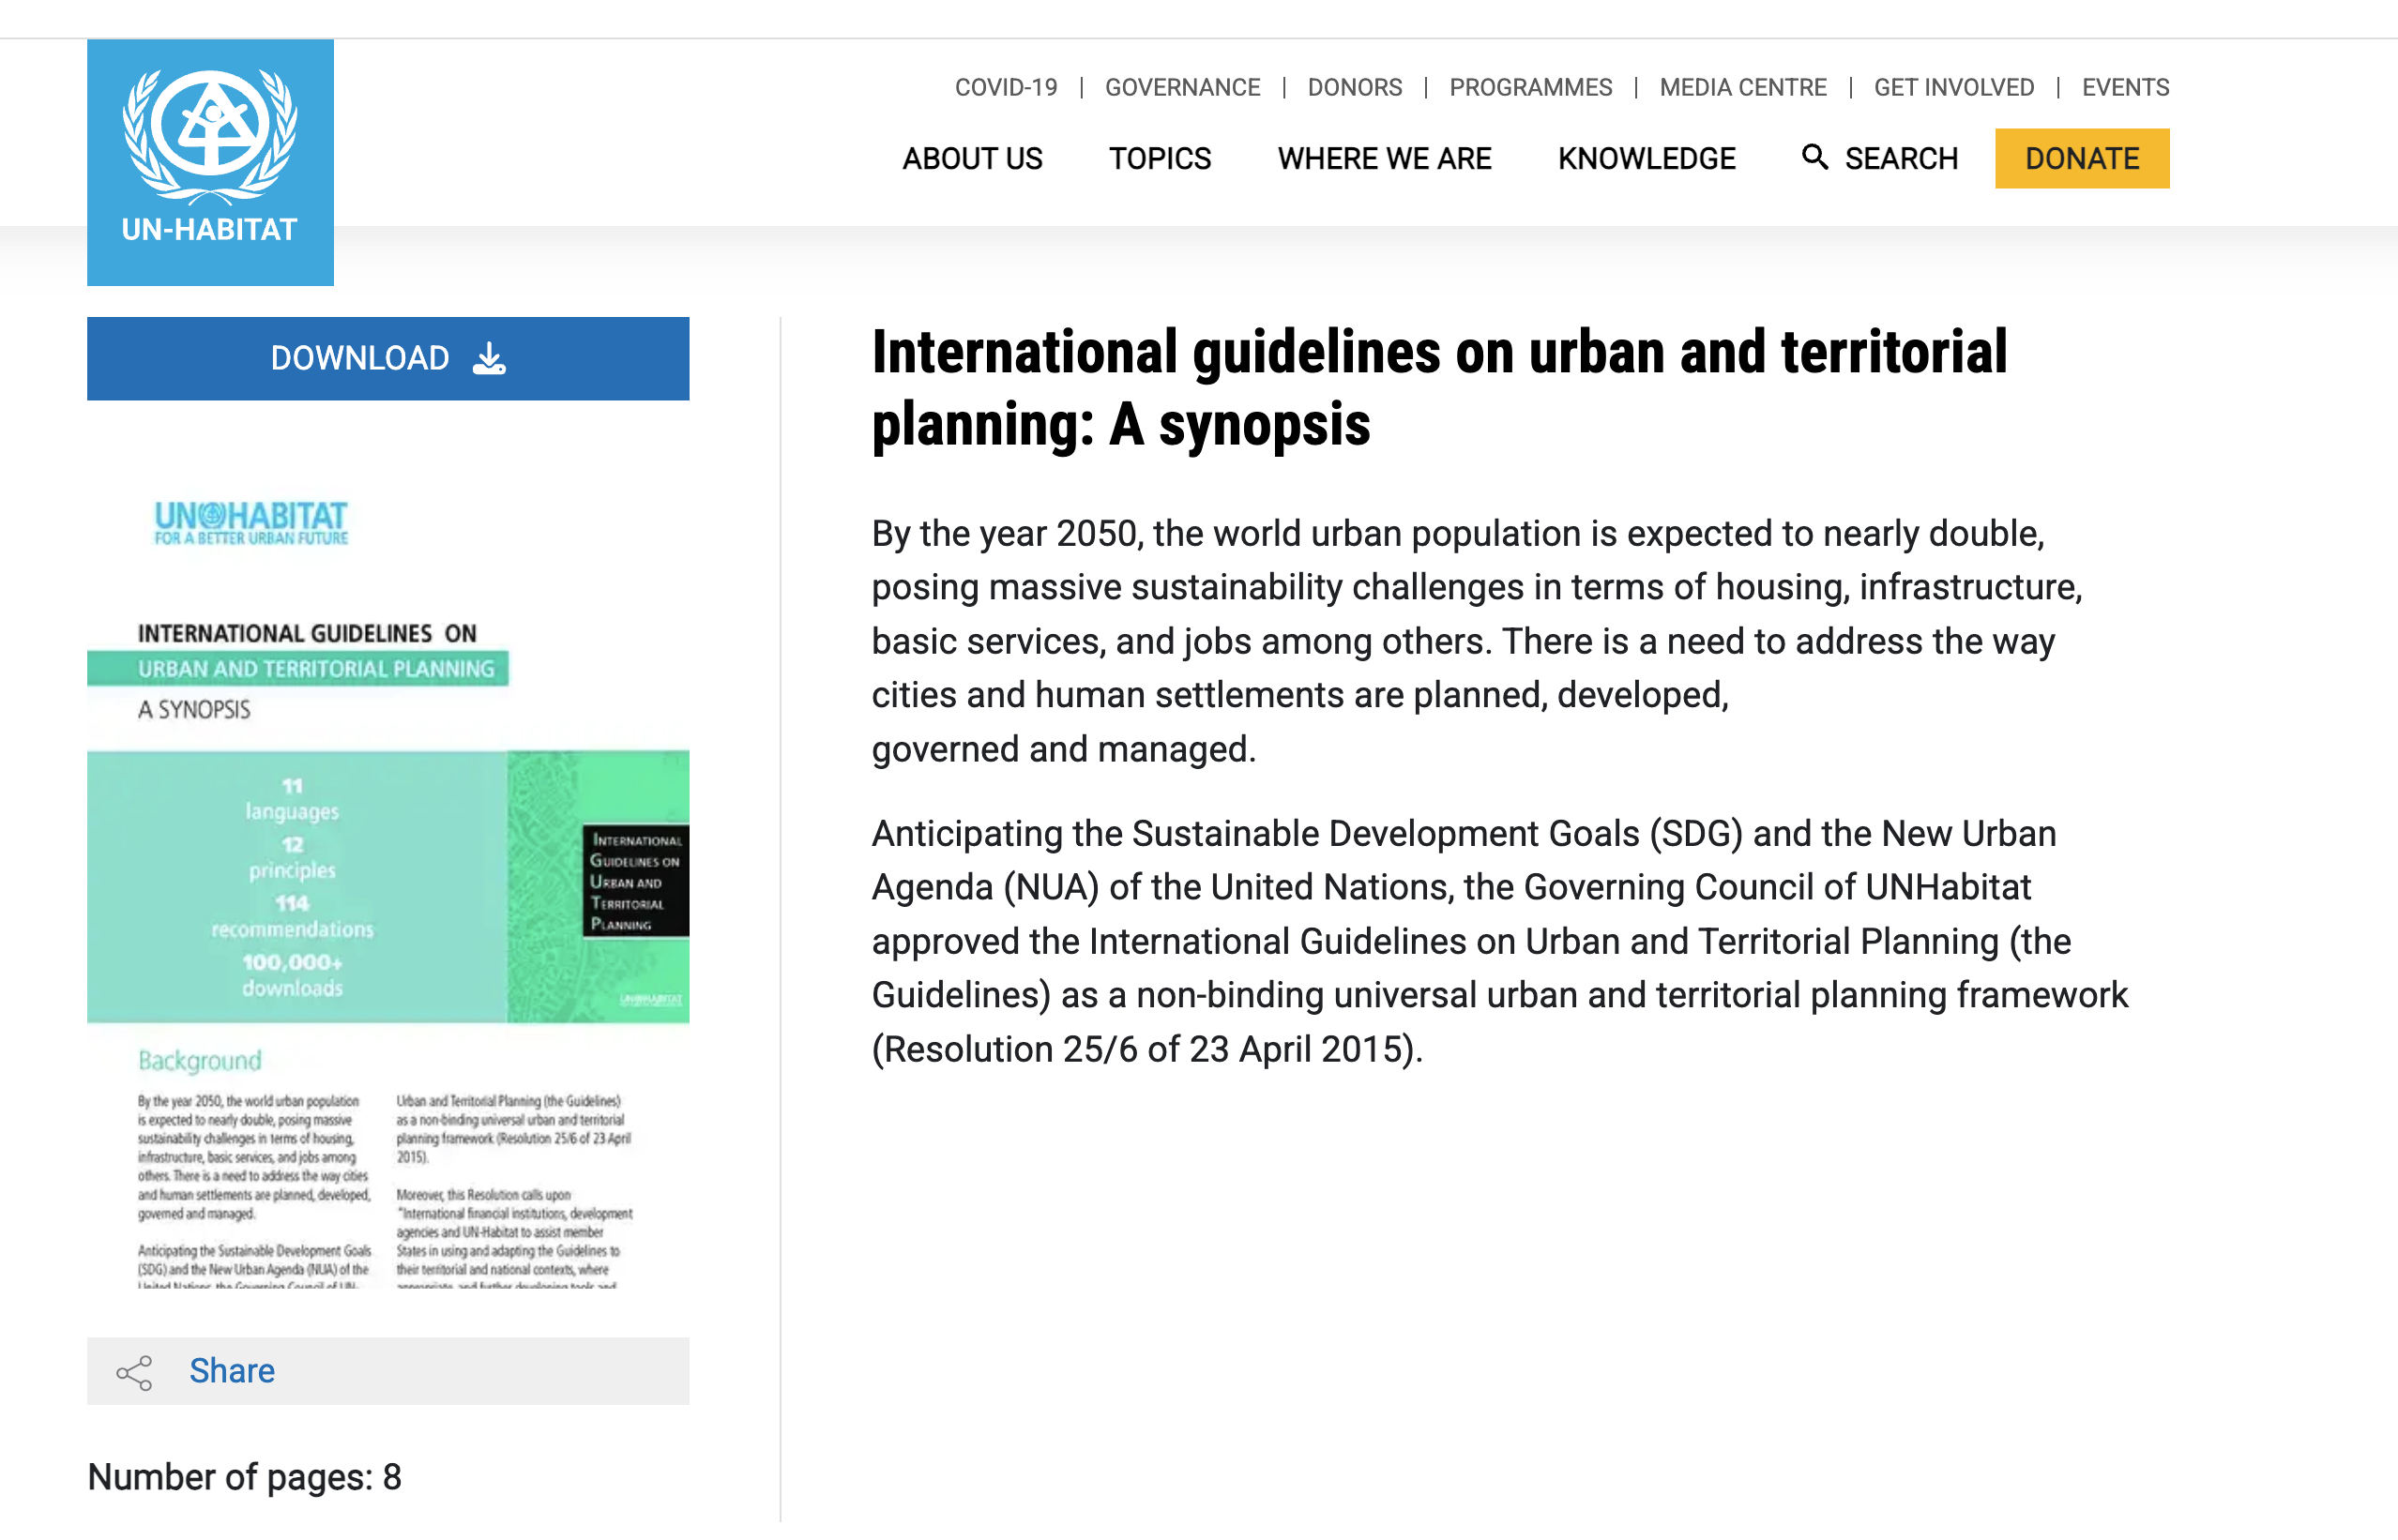Click the search magnifier icon
The height and width of the screenshot is (1540, 2398).
(1814, 157)
